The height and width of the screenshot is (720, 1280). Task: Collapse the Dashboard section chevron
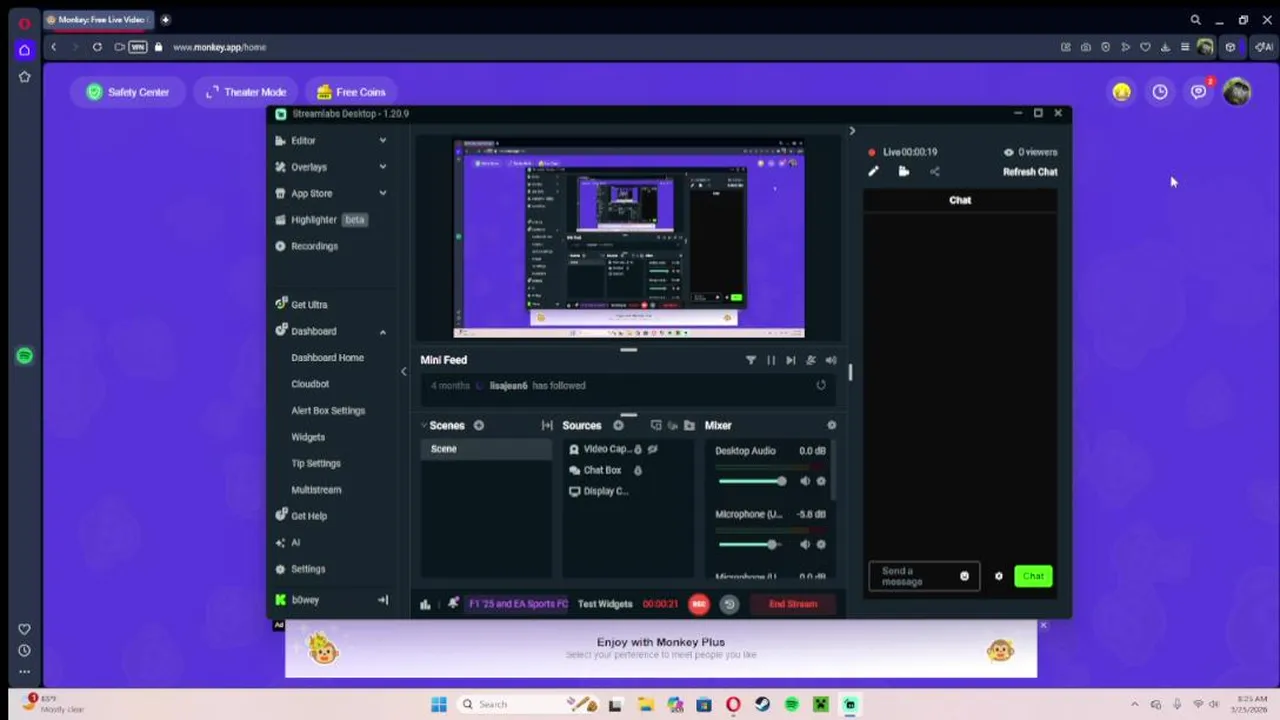pos(382,331)
